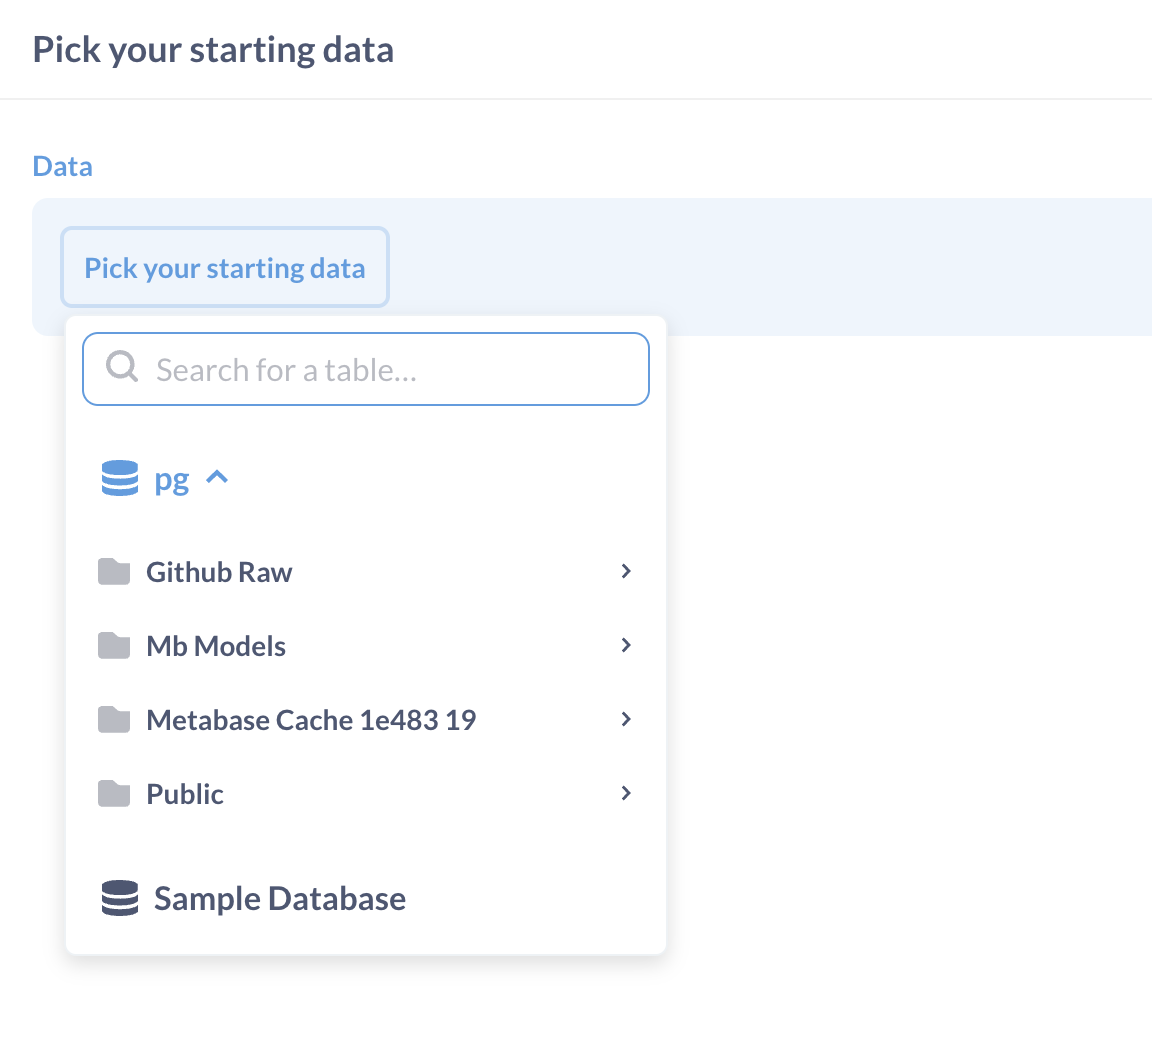Select the Github Raw schema row

tap(300, 571)
